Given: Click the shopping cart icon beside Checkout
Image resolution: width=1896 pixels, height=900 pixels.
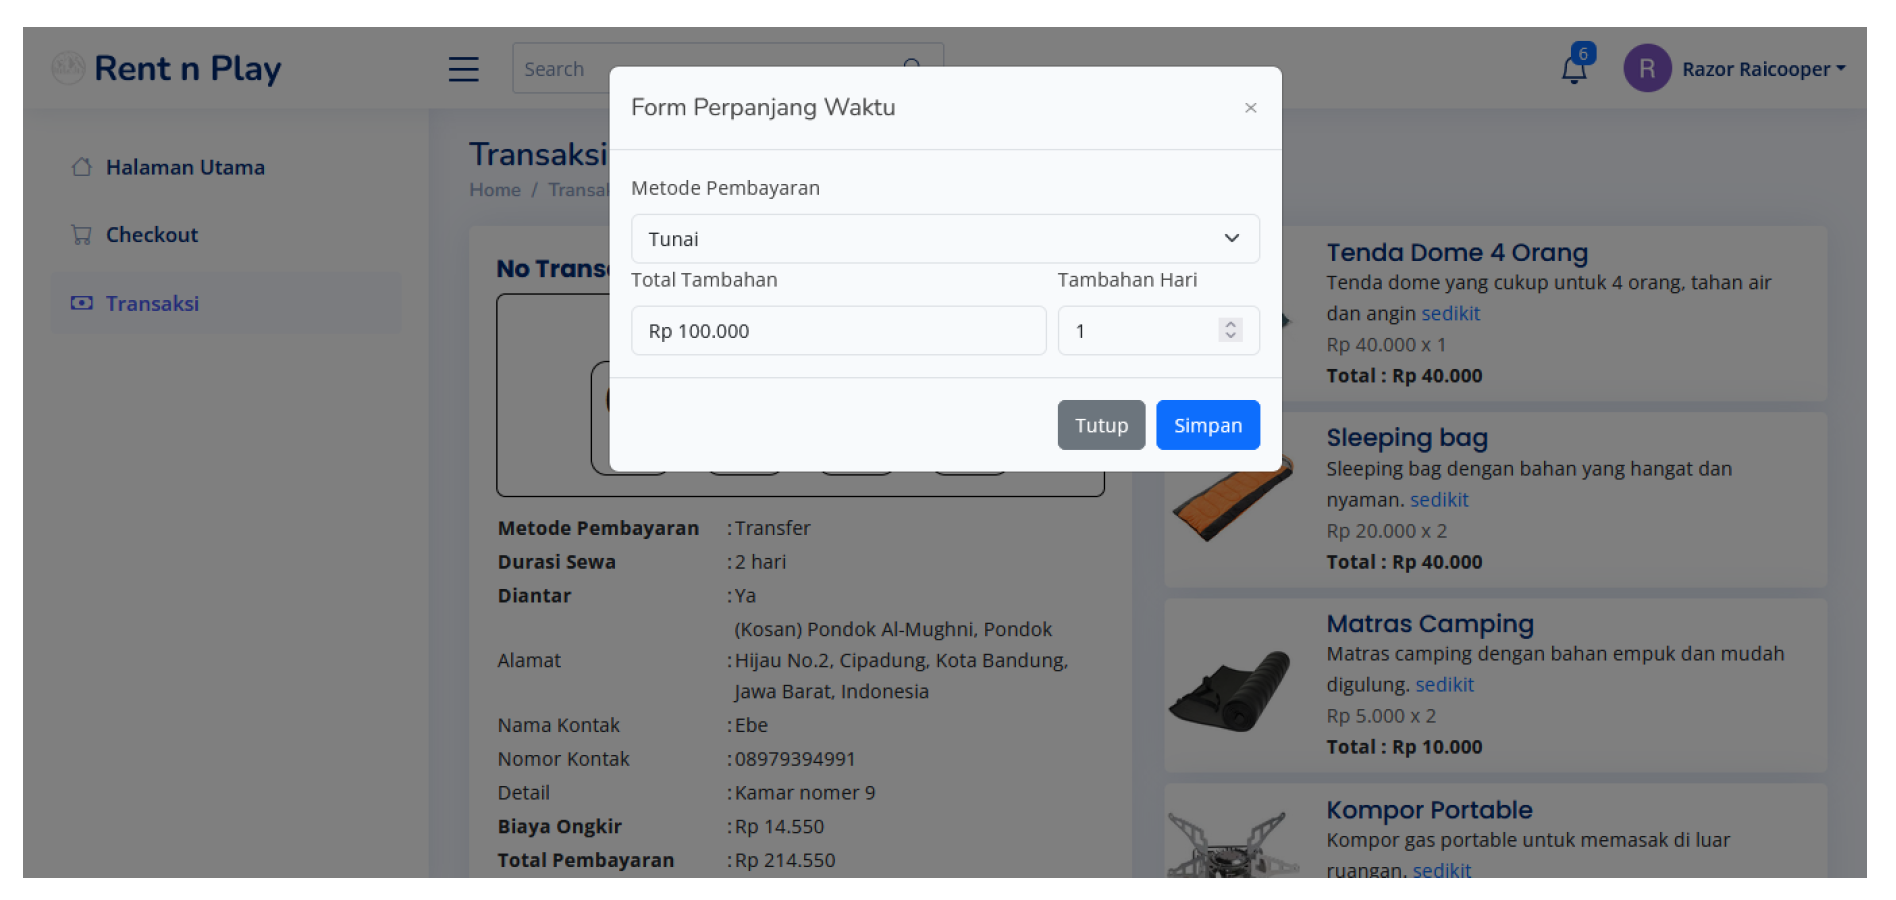Looking at the screenshot, I should tap(85, 234).
